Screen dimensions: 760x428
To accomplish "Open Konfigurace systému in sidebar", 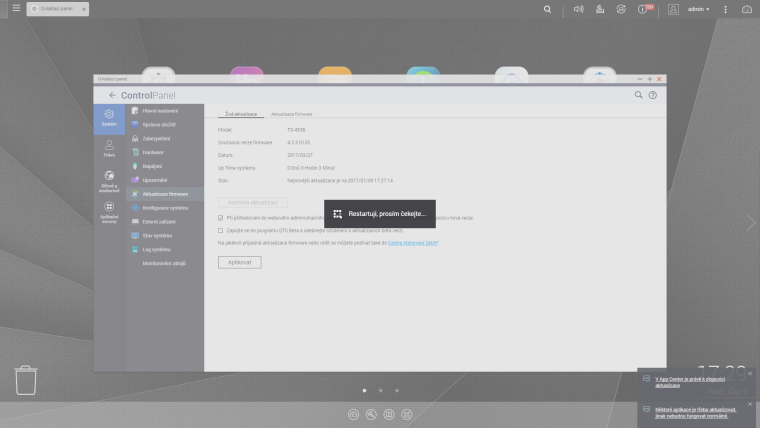I will [165, 208].
